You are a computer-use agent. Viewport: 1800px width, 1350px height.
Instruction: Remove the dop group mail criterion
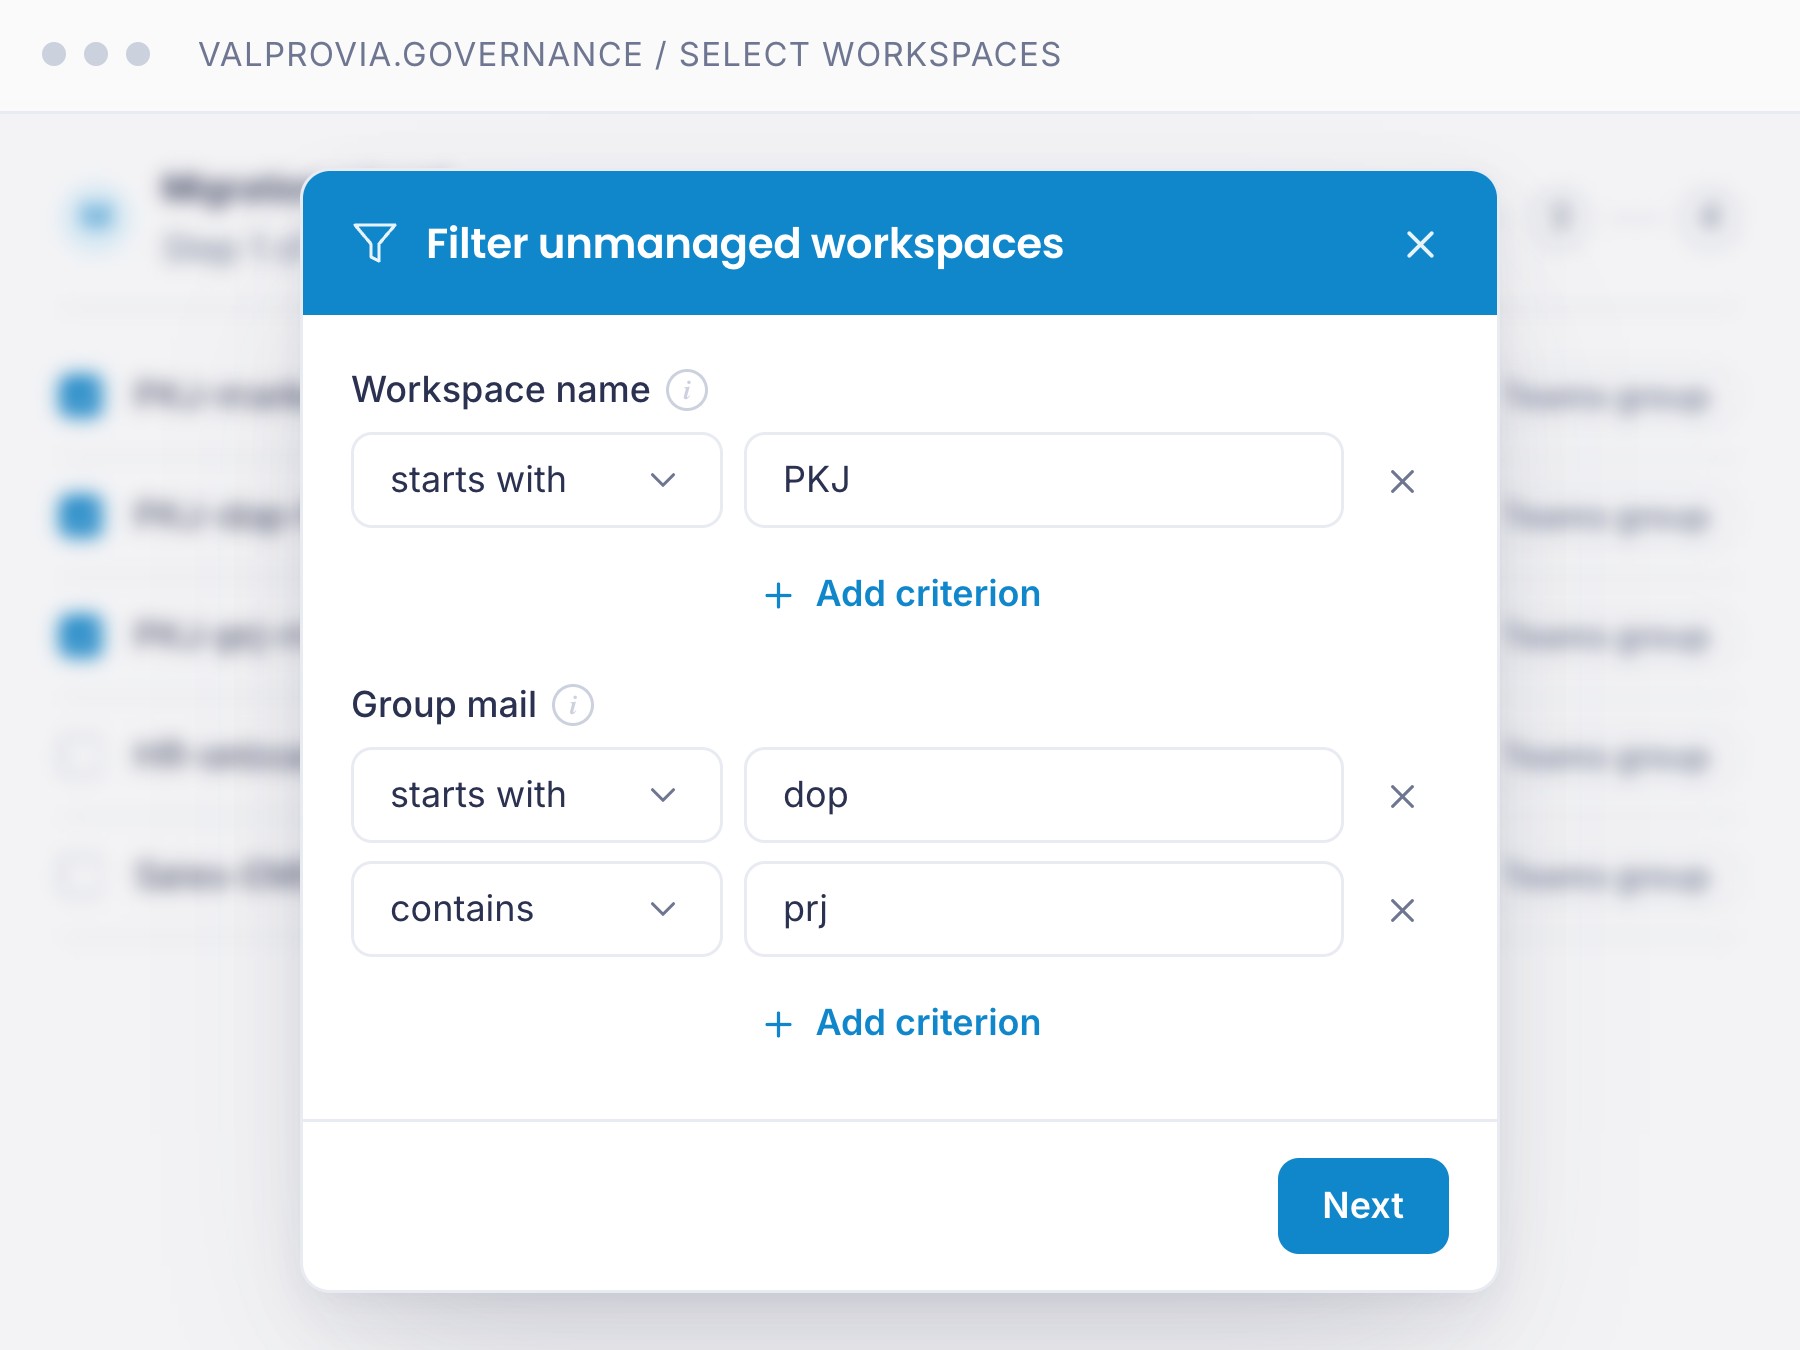[1402, 796]
